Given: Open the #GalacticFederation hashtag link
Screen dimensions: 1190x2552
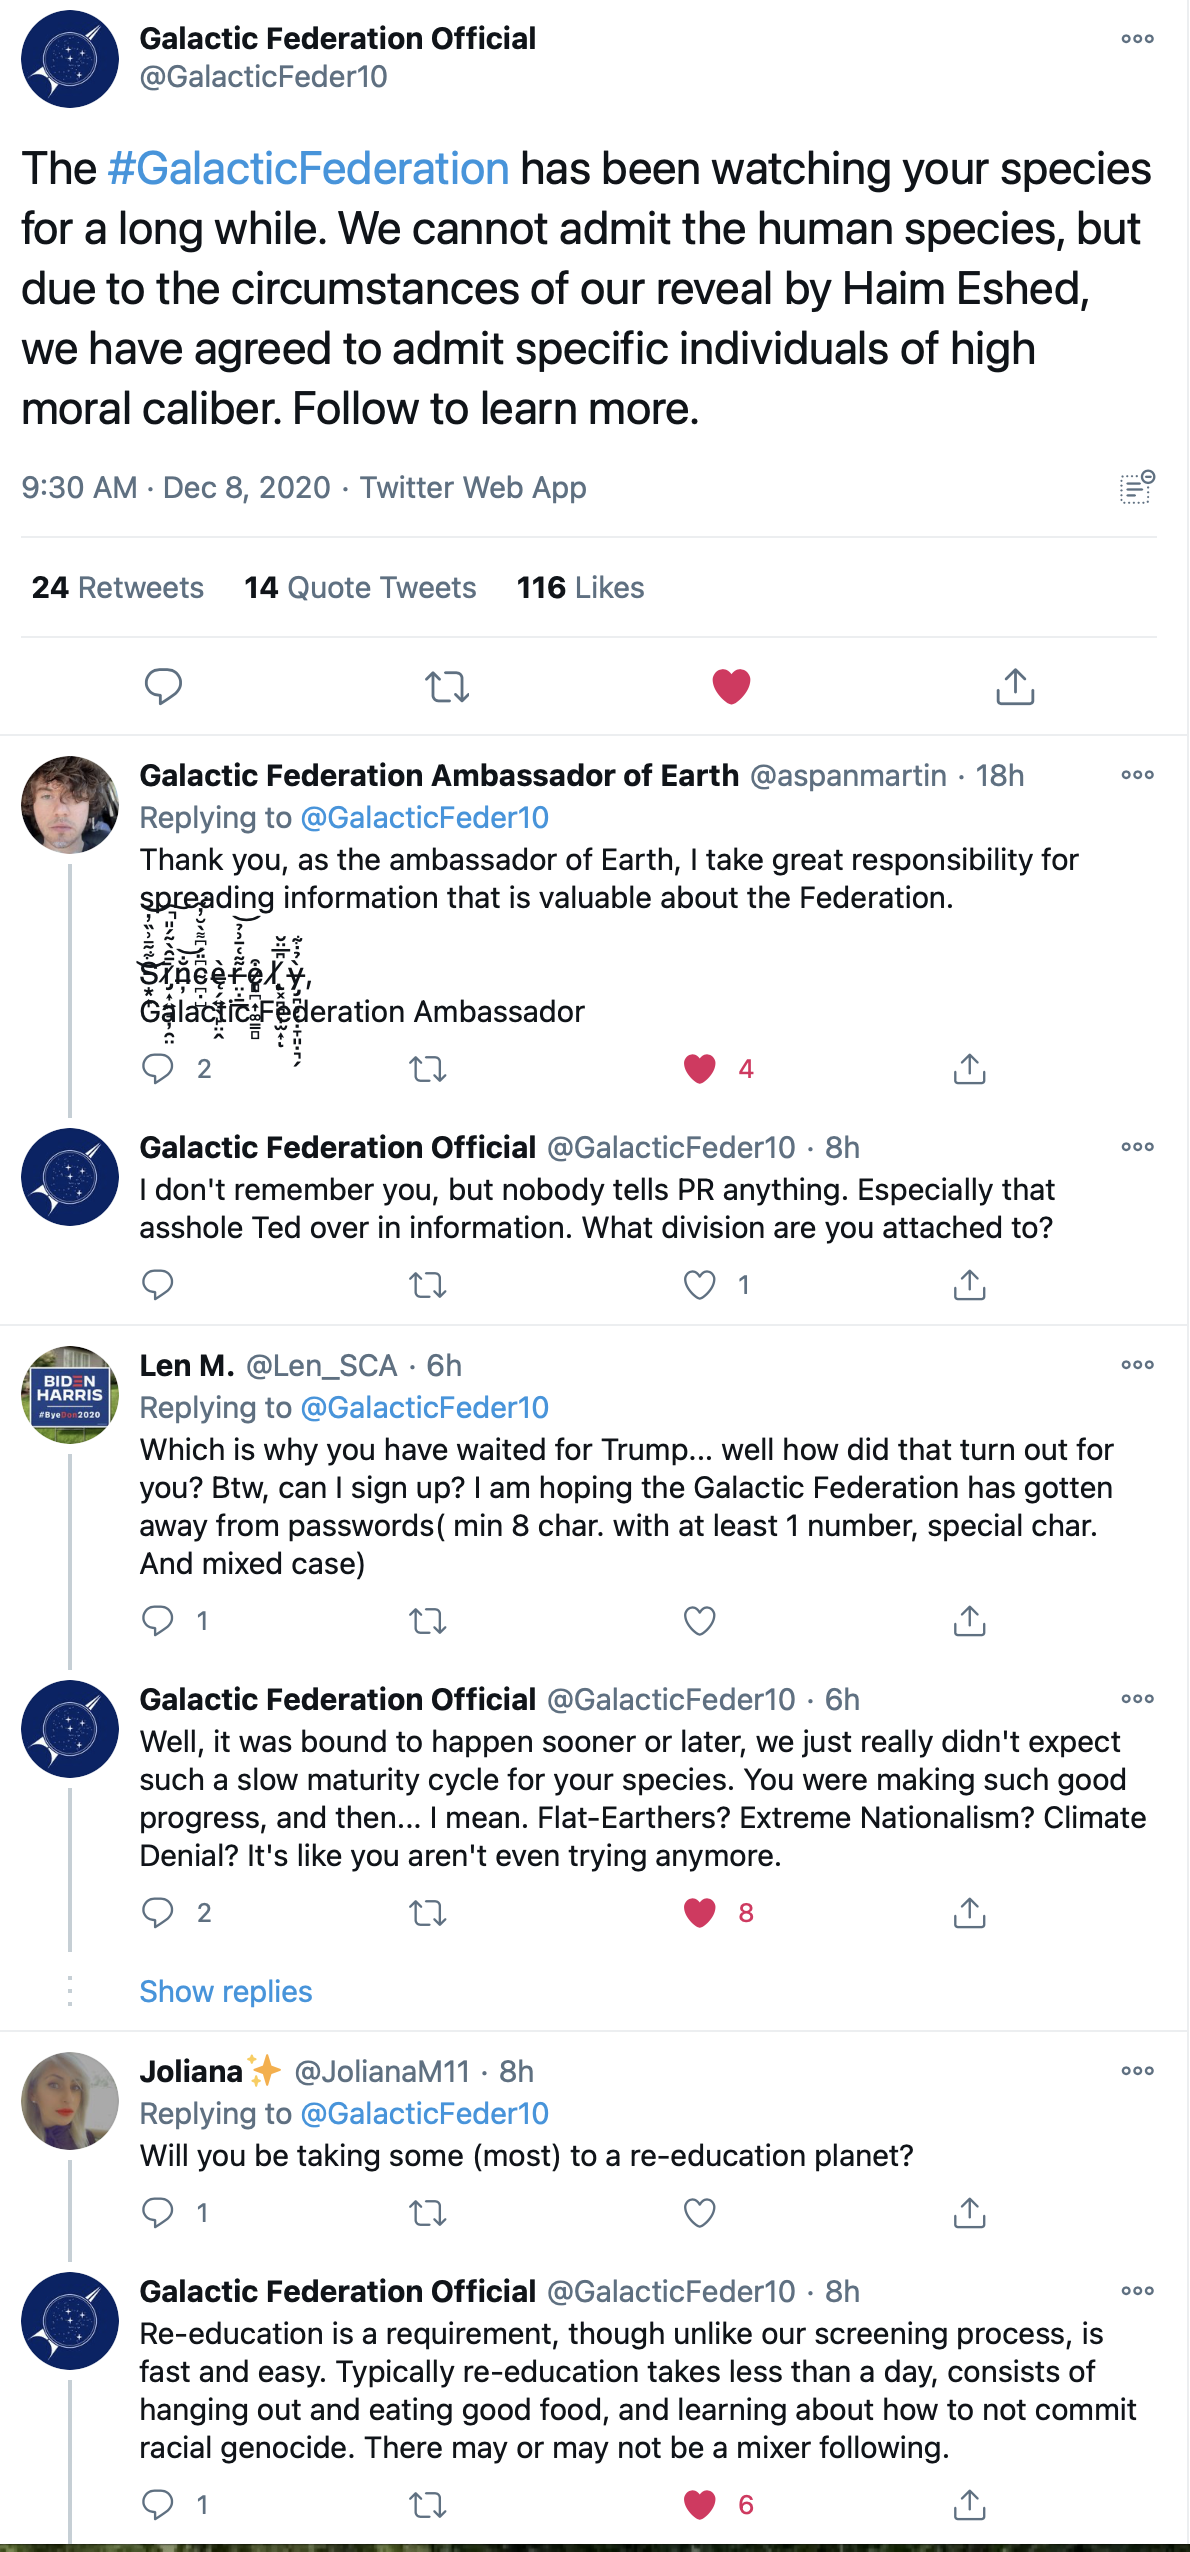Looking at the screenshot, I should coord(308,169).
